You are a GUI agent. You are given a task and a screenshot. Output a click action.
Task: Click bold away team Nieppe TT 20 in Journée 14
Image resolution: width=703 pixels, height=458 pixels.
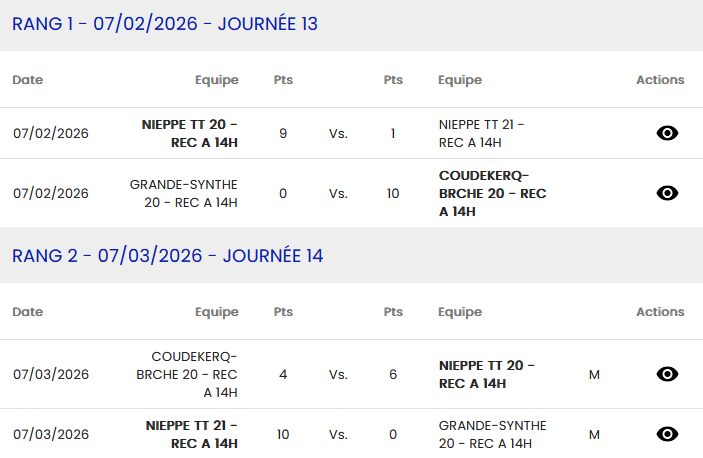[x=487, y=374]
